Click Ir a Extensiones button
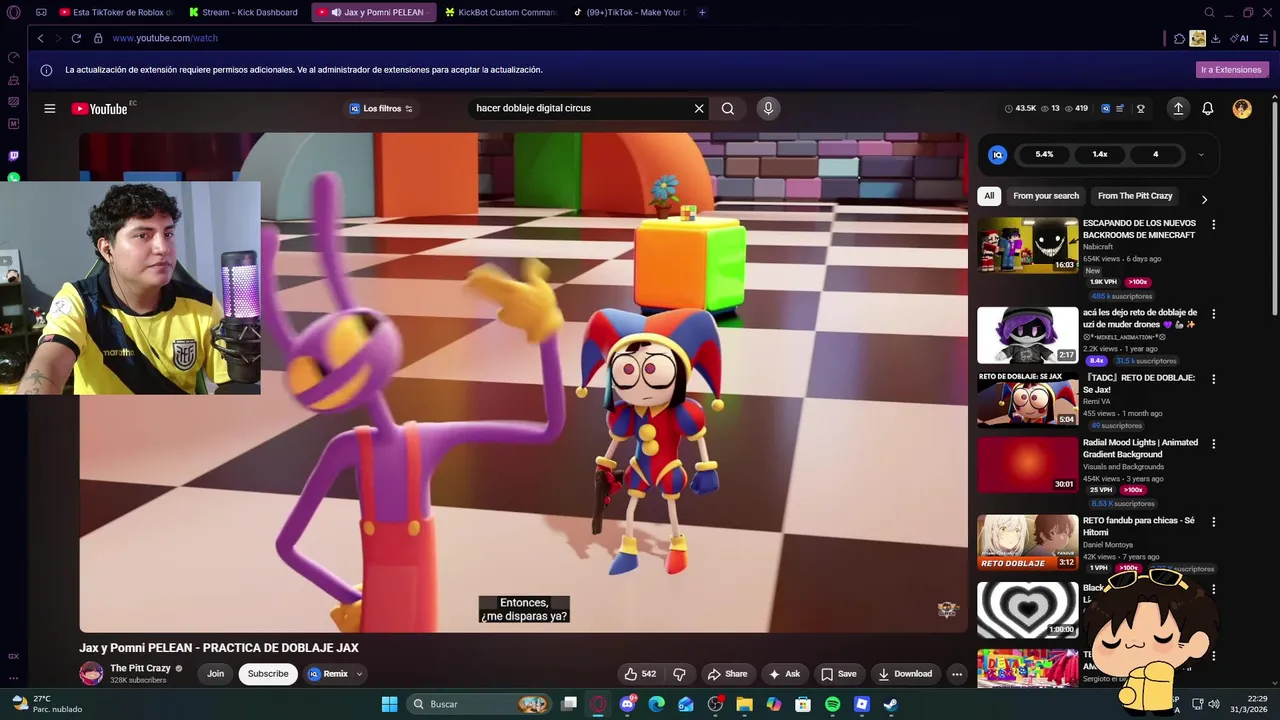This screenshot has height=720, width=1280. [x=1231, y=70]
